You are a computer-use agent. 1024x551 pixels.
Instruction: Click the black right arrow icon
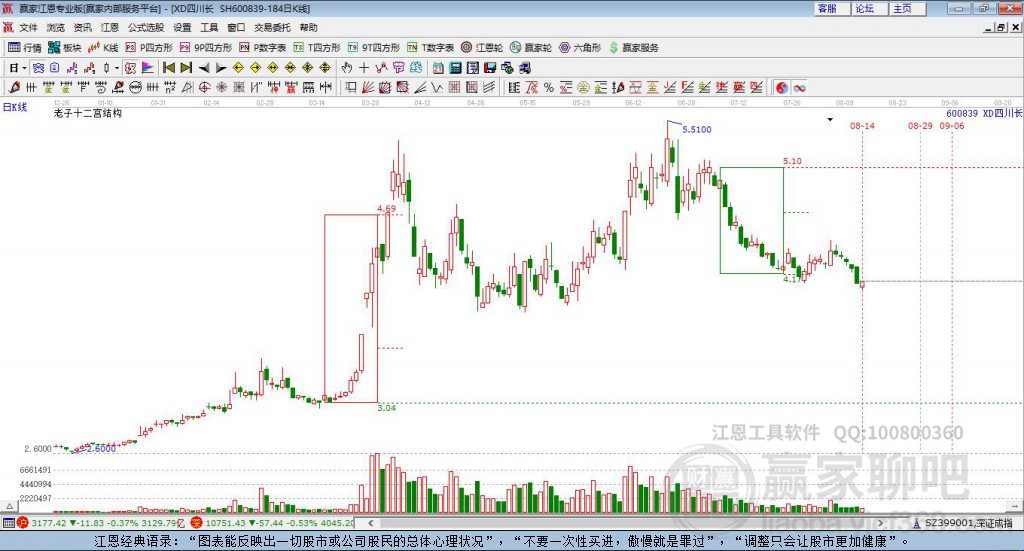[x=221, y=68]
